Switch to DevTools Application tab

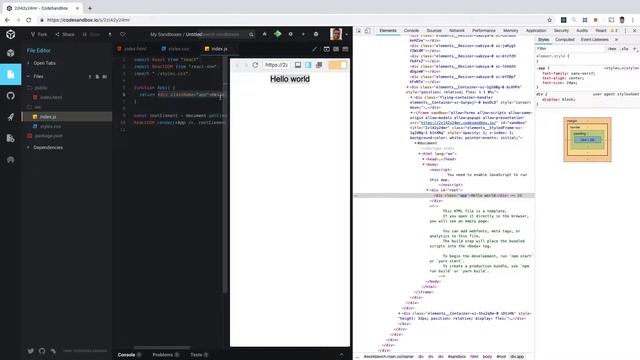coord(536,31)
